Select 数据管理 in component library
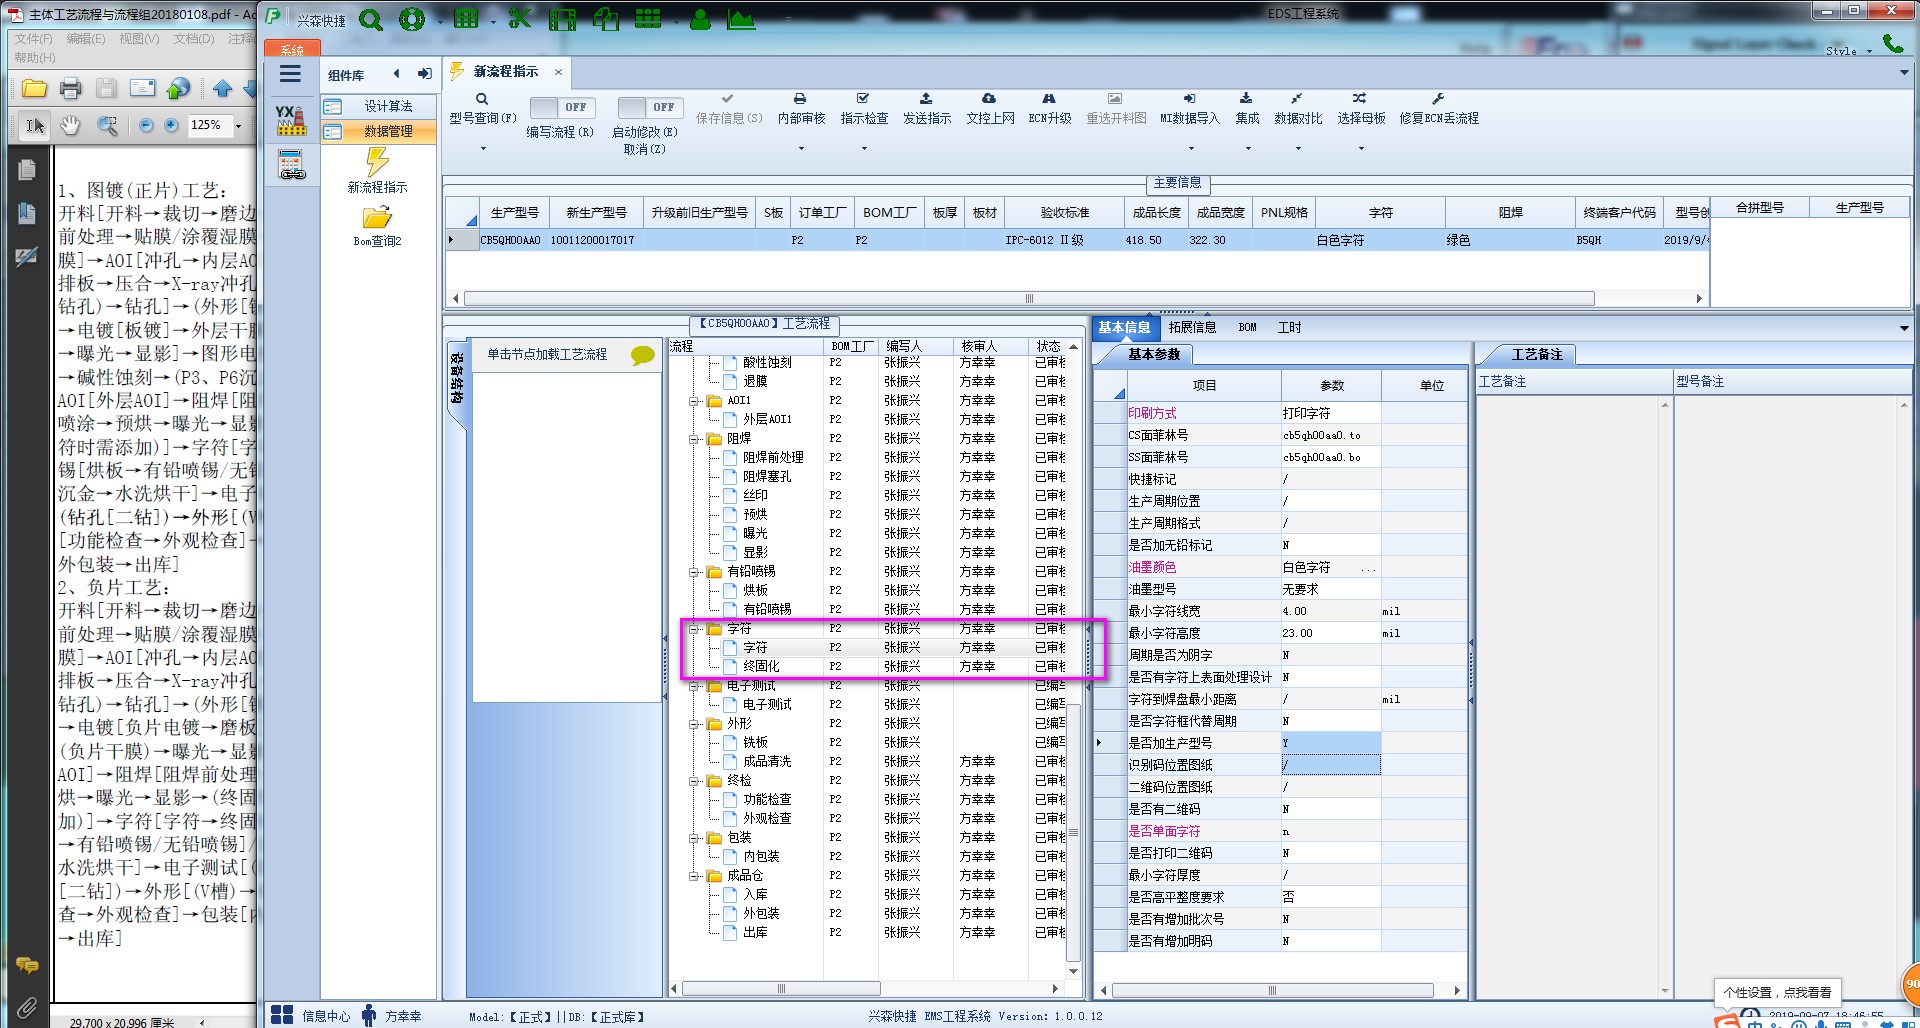The height and width of the screenshot is (1028, 1920). [x=379, y=131]
